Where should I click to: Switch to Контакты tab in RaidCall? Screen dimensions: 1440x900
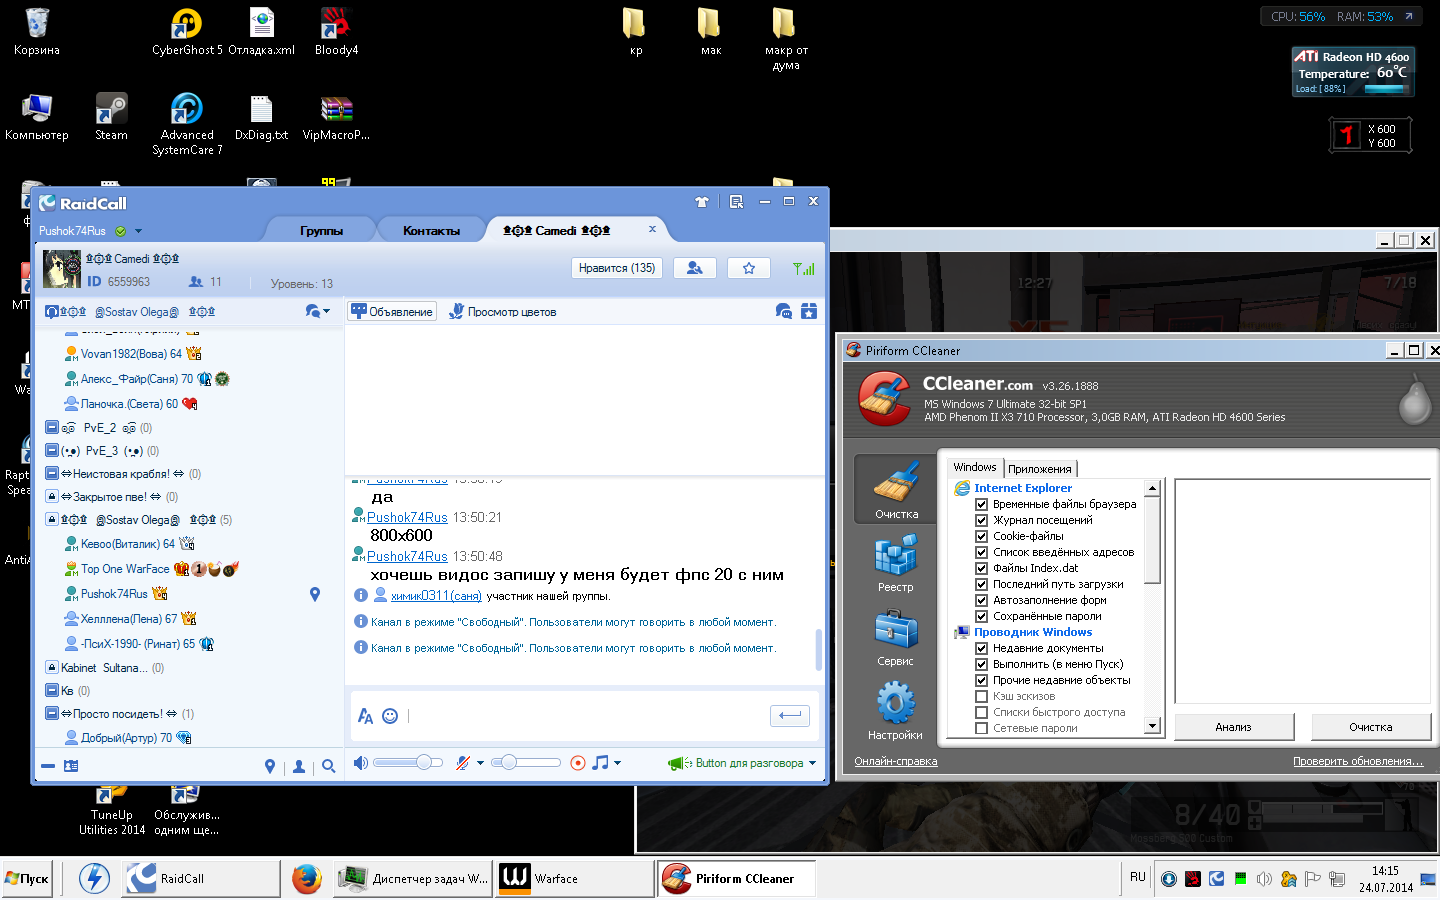[x=431, y=231]
